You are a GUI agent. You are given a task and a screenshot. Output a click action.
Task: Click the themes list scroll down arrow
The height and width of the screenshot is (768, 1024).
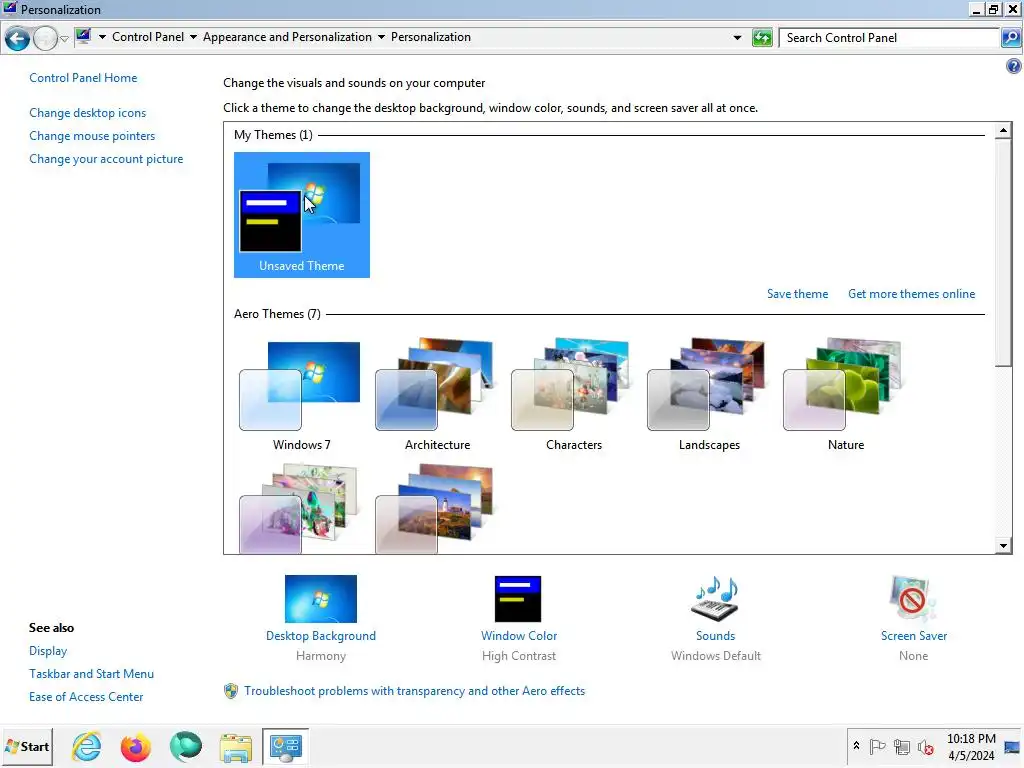1003,546
